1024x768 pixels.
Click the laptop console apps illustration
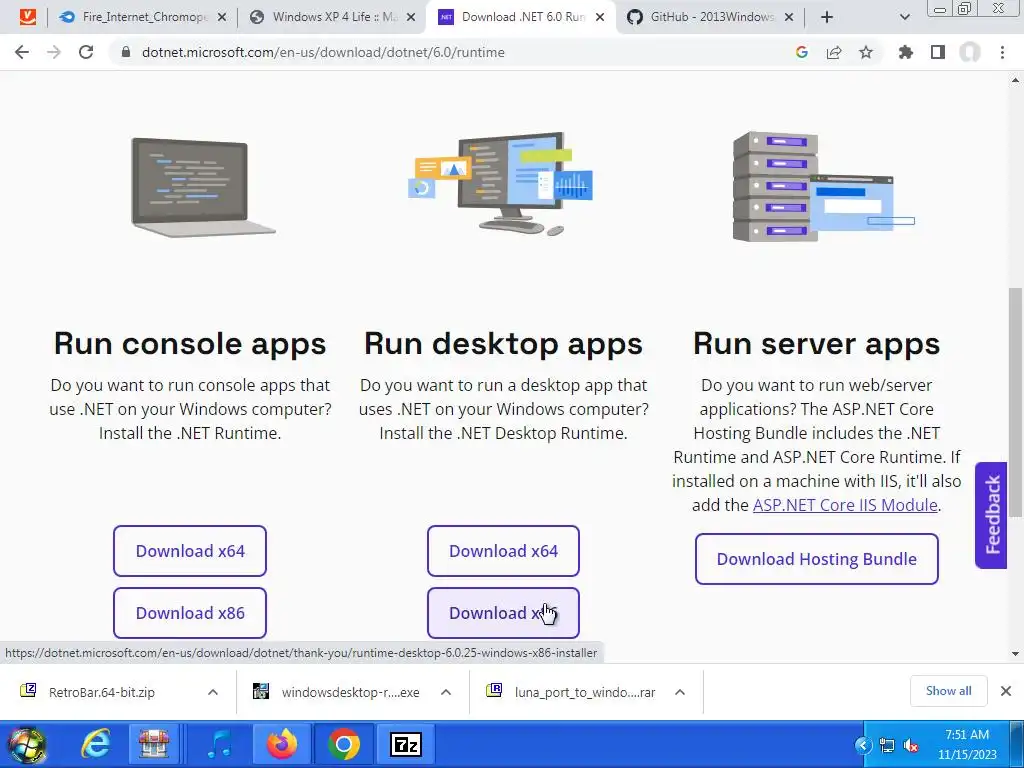(x=203, y=187)
